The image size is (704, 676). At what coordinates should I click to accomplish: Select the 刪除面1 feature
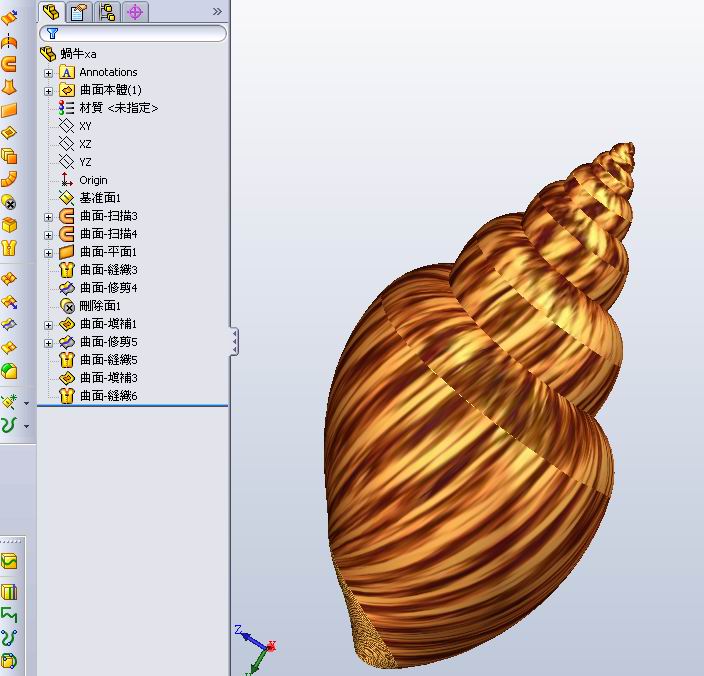[90, 306]
